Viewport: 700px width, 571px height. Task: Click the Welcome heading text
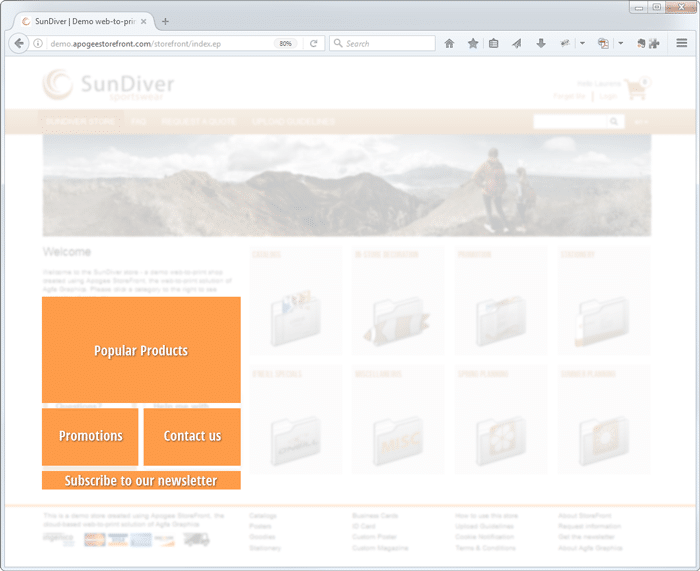(x=67, y=252)
